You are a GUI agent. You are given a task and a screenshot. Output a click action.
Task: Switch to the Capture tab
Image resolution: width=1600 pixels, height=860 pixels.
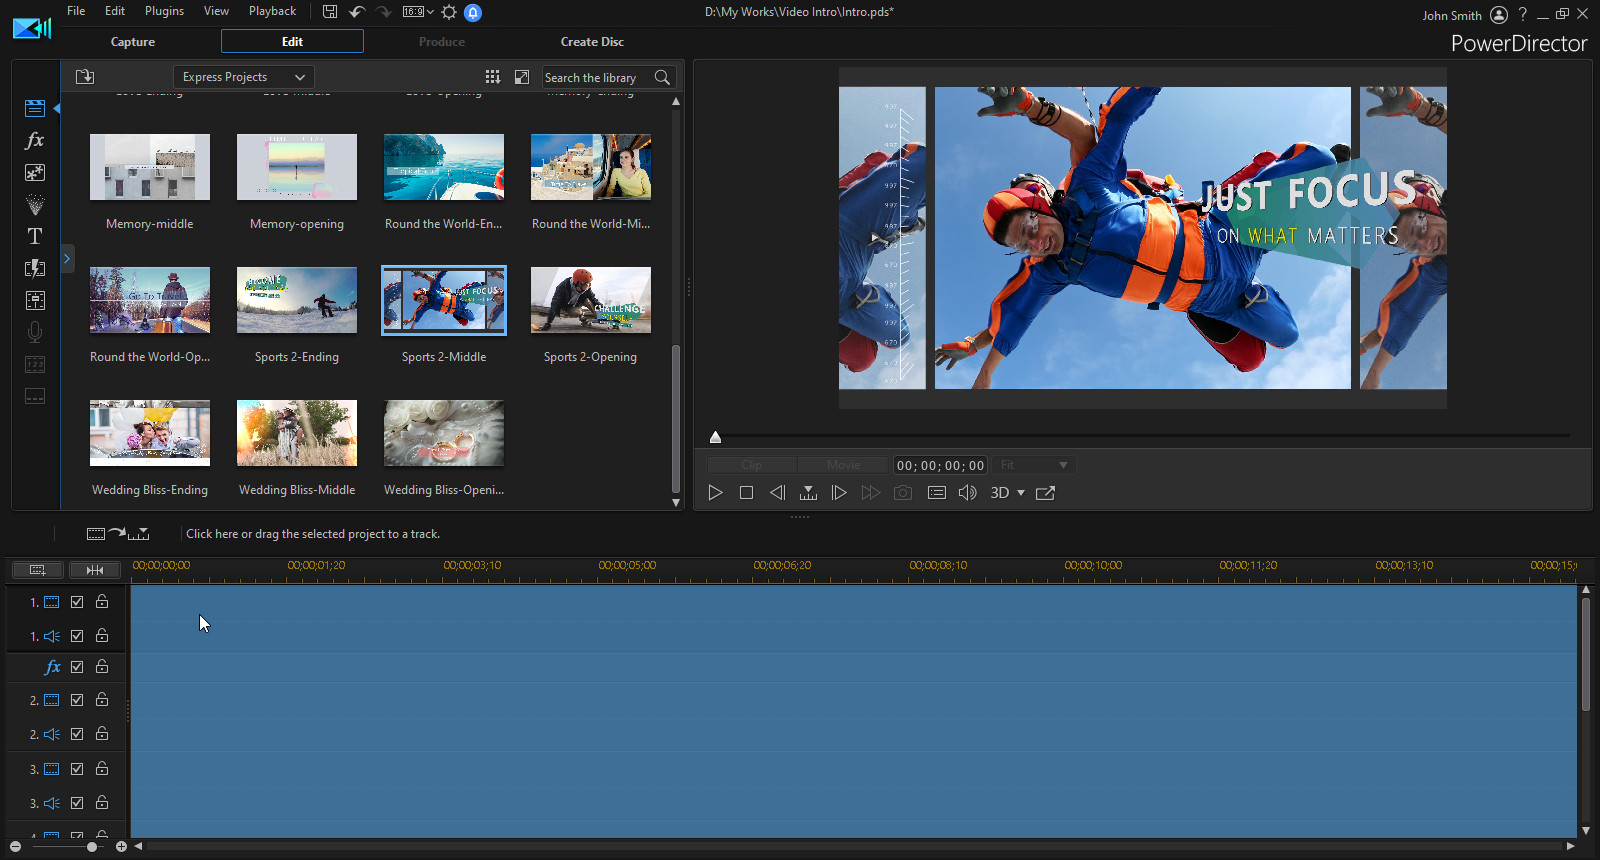(133, 42)
